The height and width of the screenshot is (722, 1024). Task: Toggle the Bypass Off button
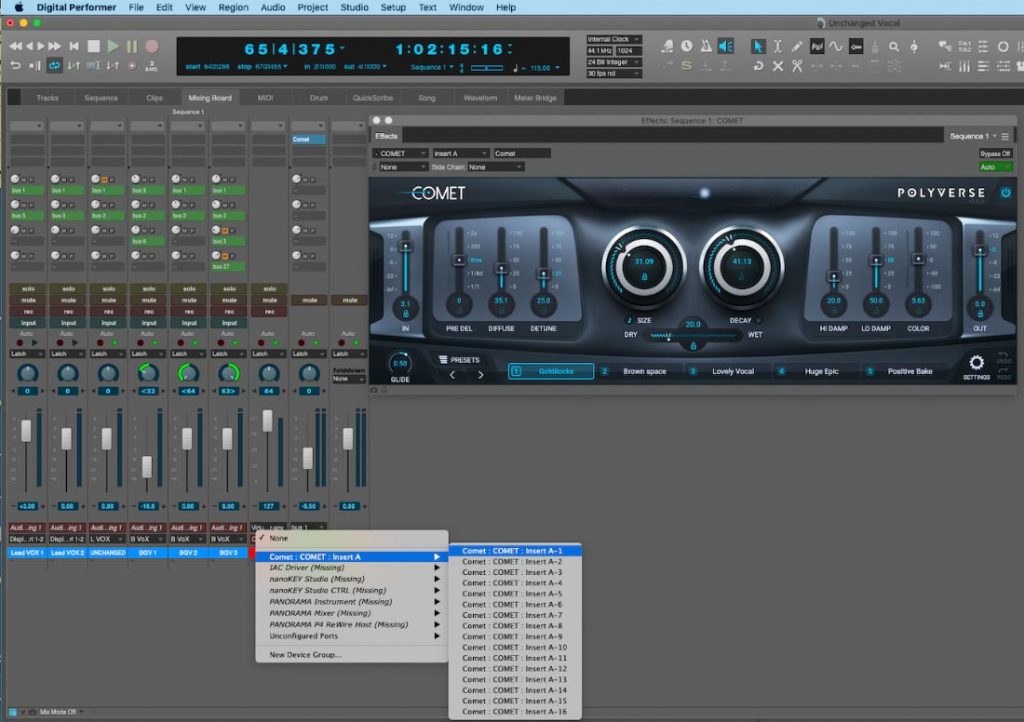coord(995,153)
